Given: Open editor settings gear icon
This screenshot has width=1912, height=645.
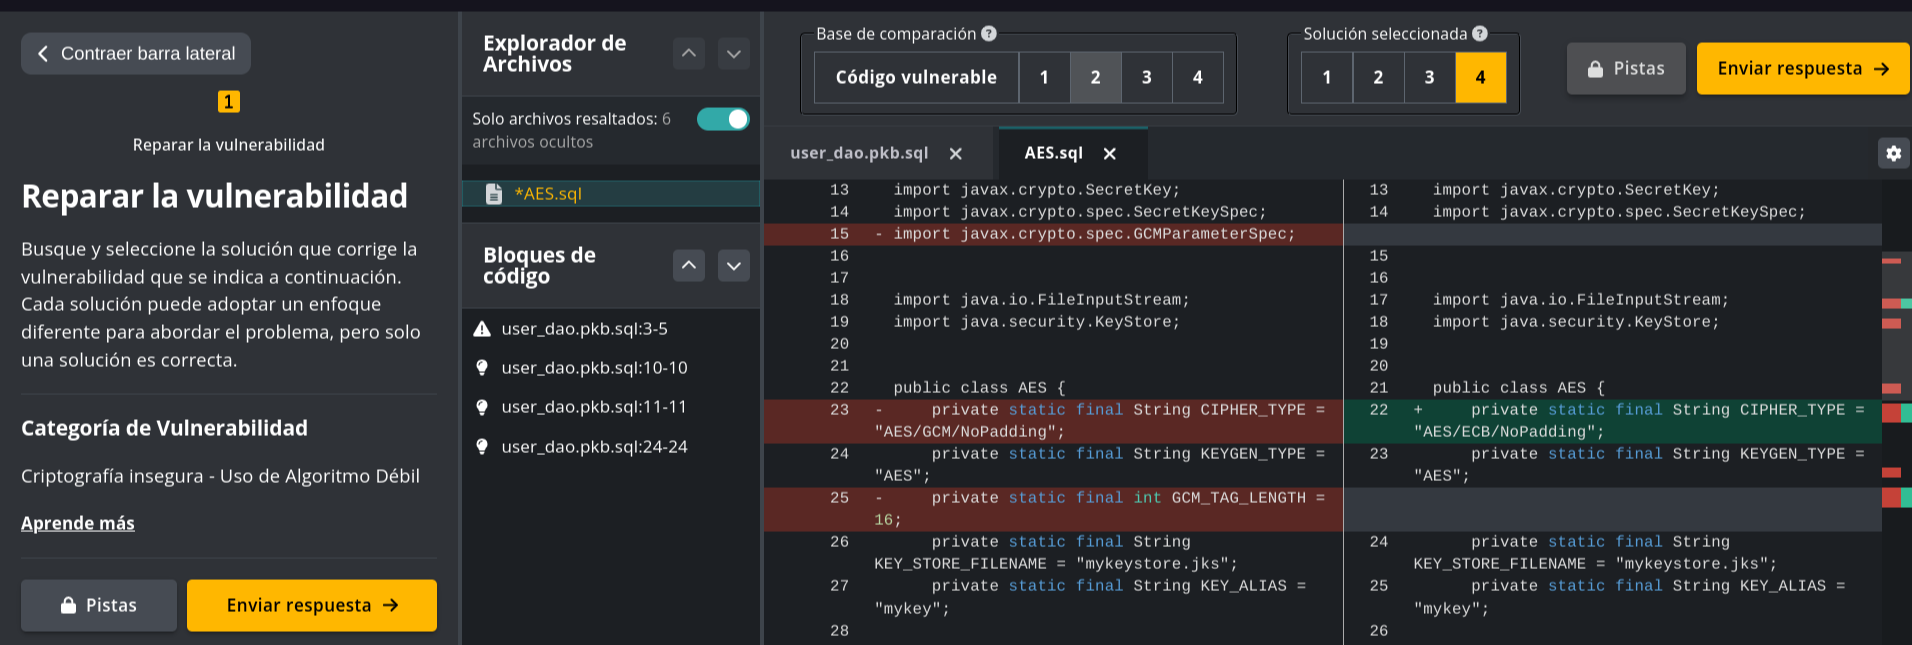Looking at the screenshot, I should [x=1893, y=153].
